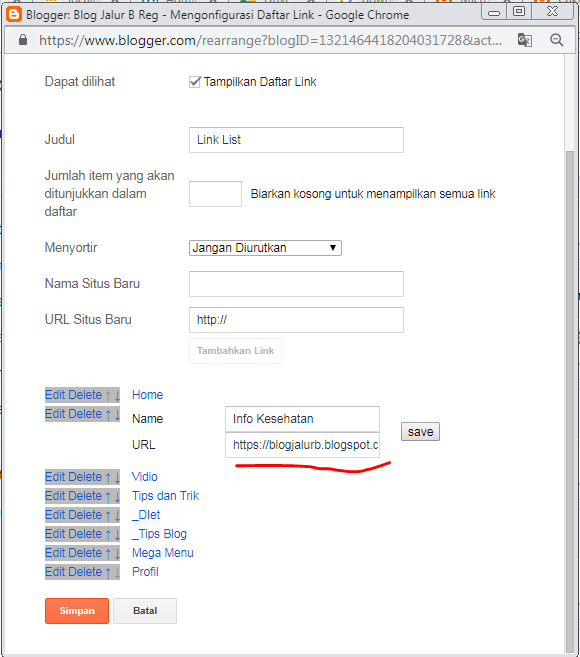The width and height of the screenshot is (580, 657).
Task: Click Edit for Tips dan Trik
Action: 55,496
